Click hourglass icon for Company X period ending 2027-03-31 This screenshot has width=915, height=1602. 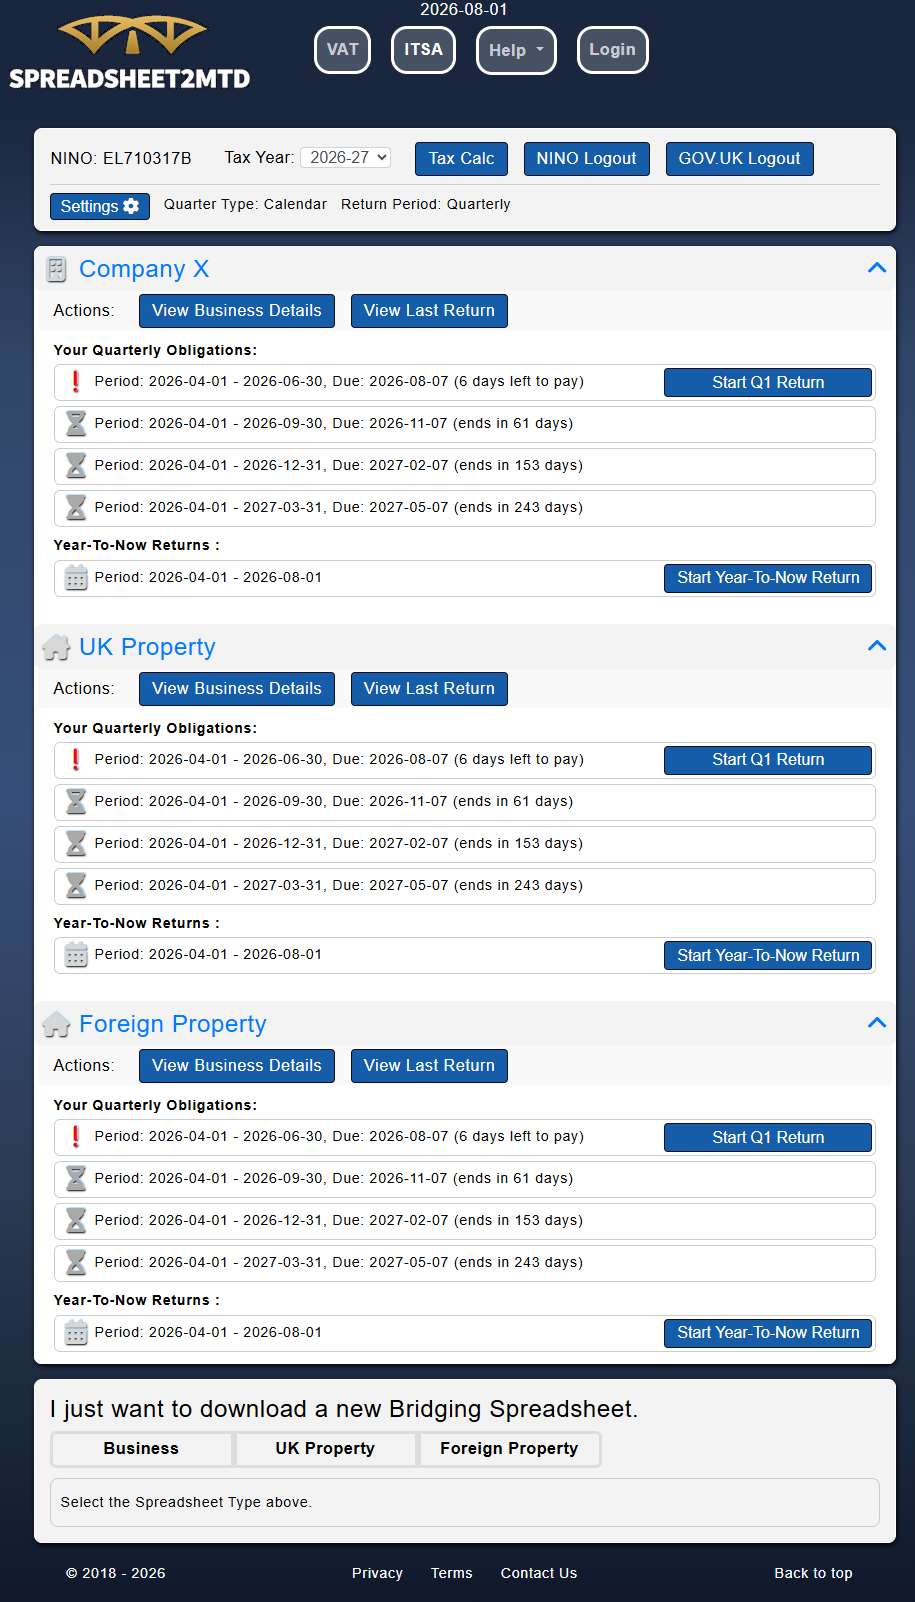(76, 508)
